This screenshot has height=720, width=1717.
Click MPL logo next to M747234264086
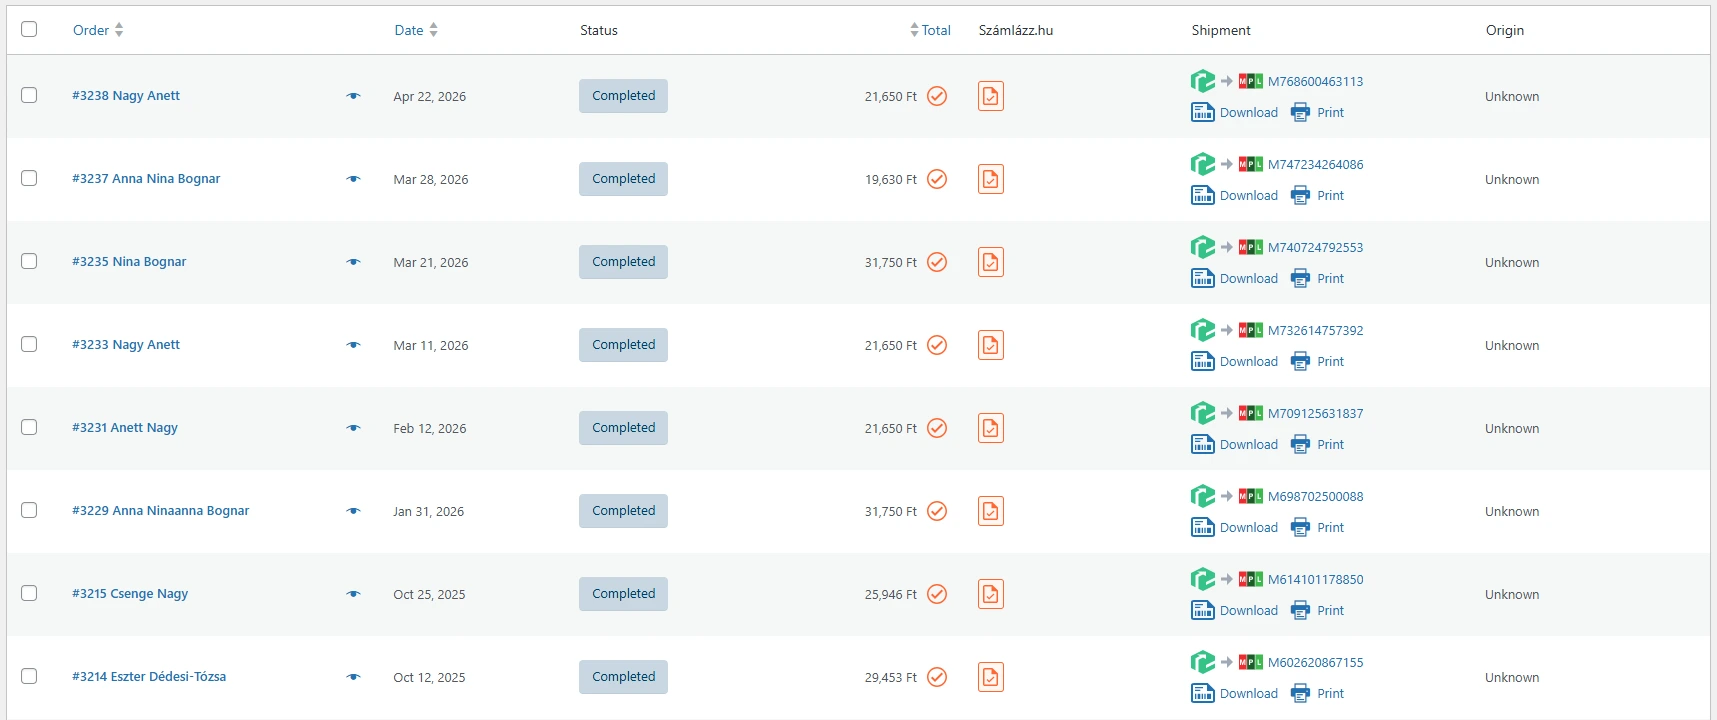pos(1250,164)
